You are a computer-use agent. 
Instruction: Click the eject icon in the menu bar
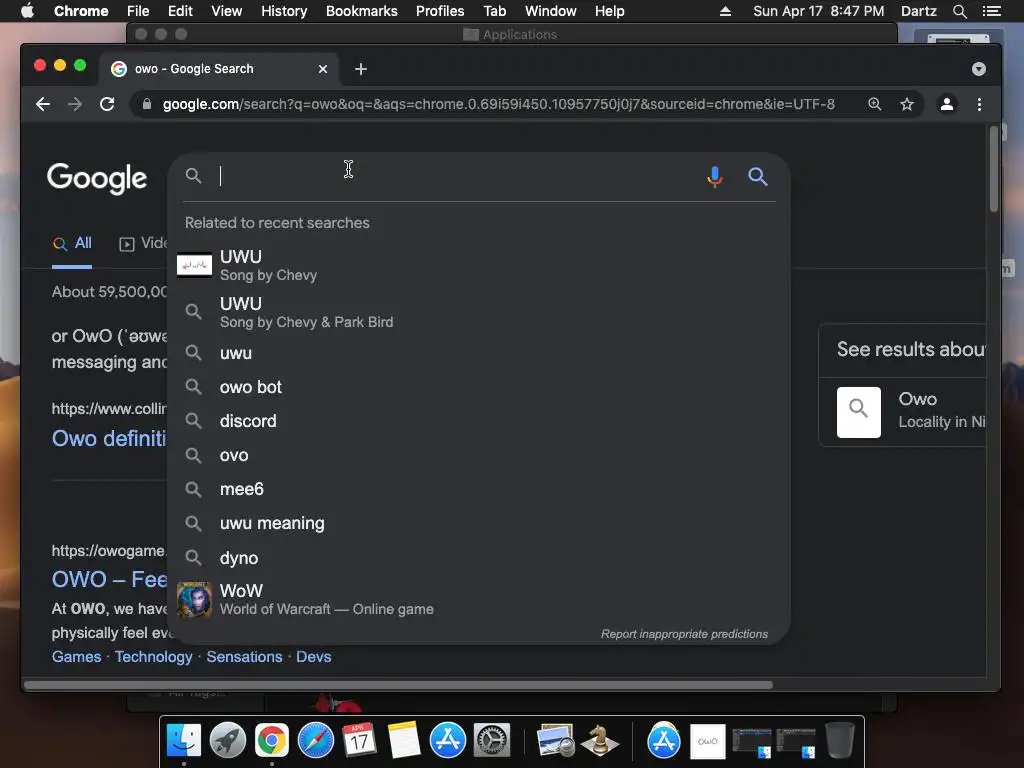(725, 11)
